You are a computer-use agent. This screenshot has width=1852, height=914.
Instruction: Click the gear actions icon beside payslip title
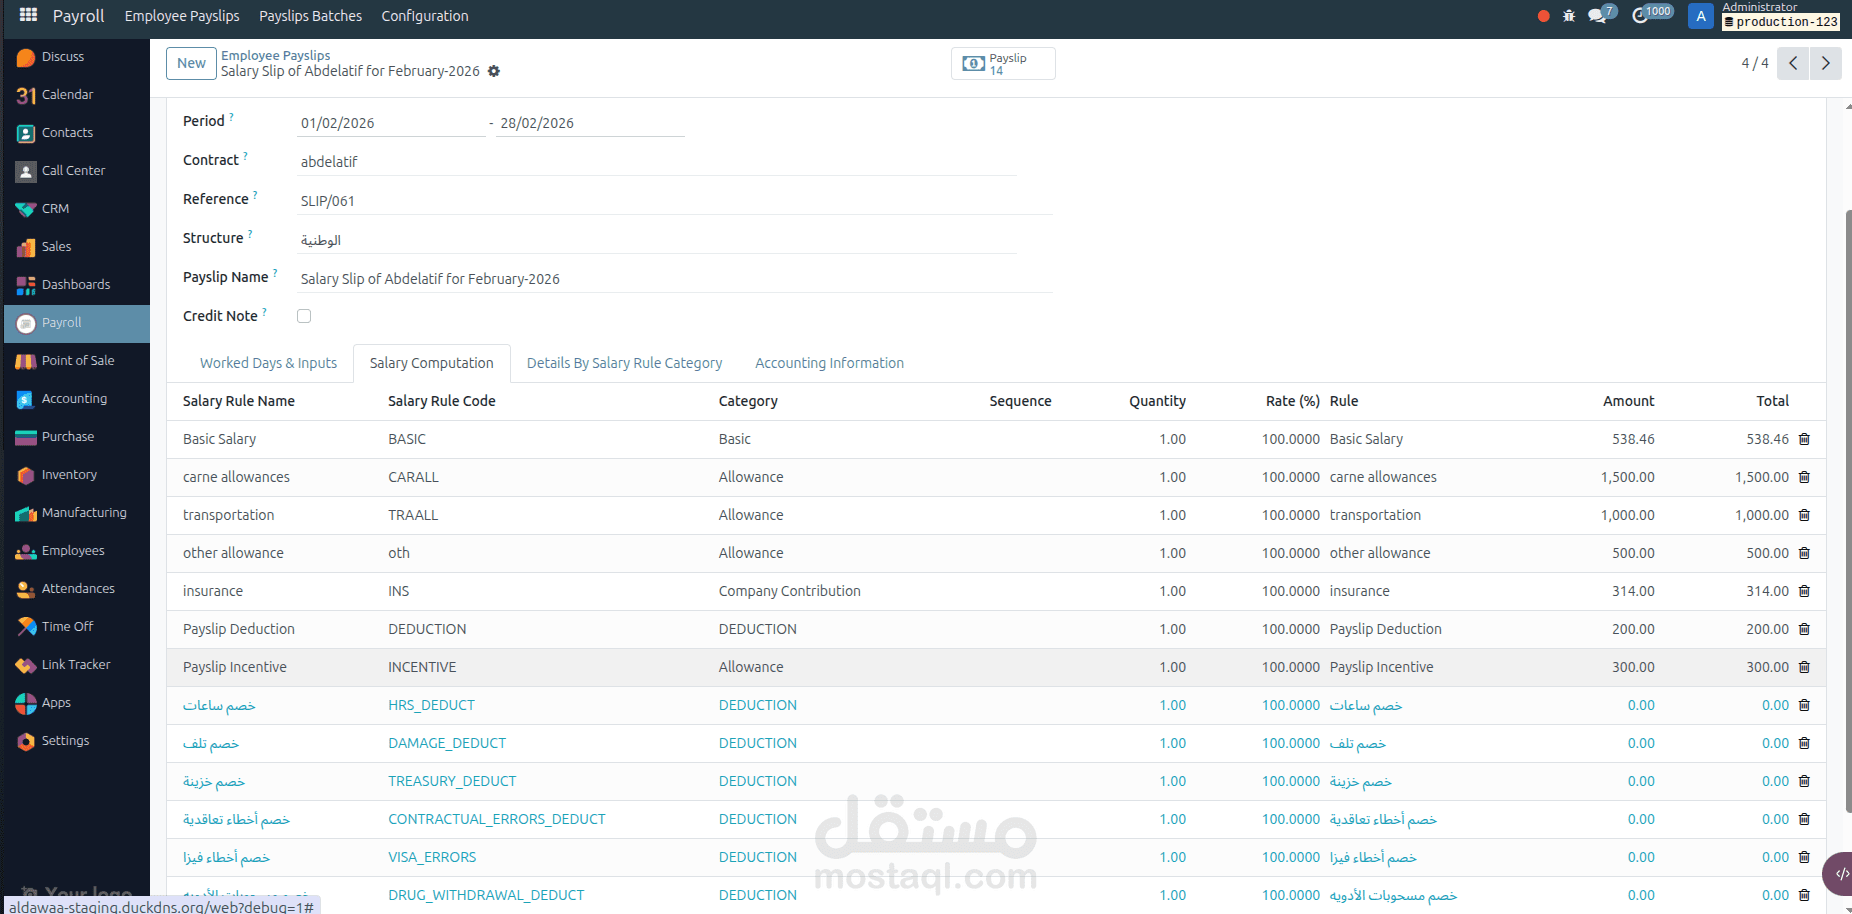pos(494,71)
